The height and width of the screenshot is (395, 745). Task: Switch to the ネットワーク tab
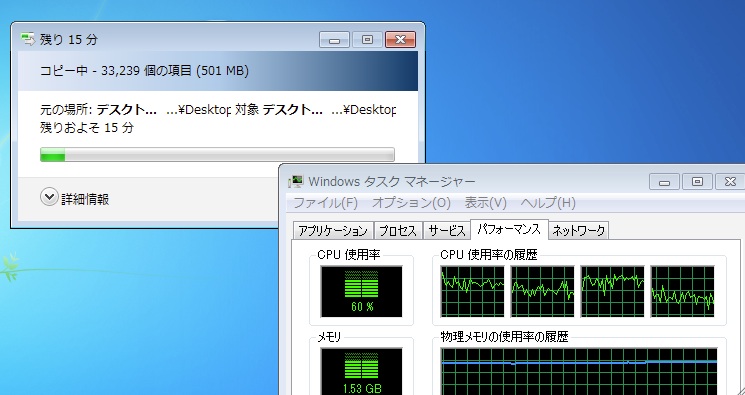point(578,231)
